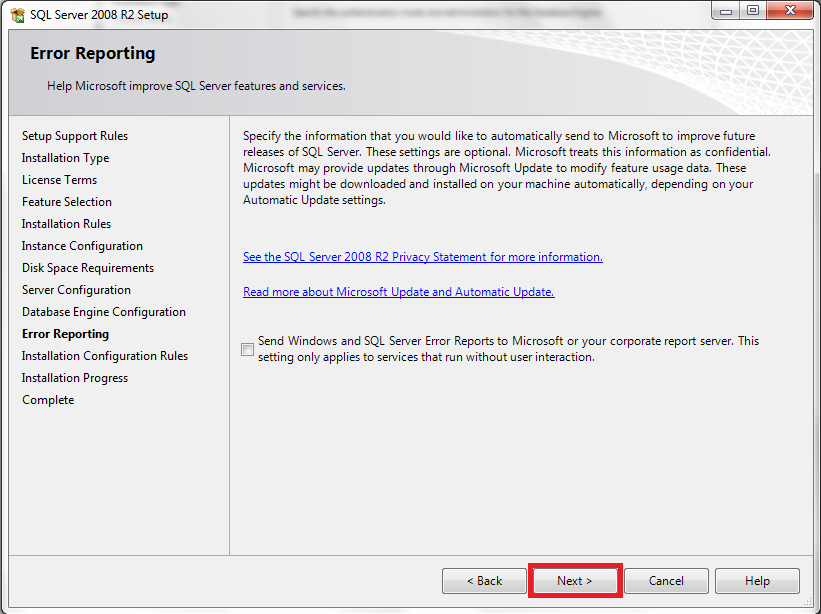
Task: Open the SQL Server 2008 R2 Privacy Statement link
Action: [423, 257]
